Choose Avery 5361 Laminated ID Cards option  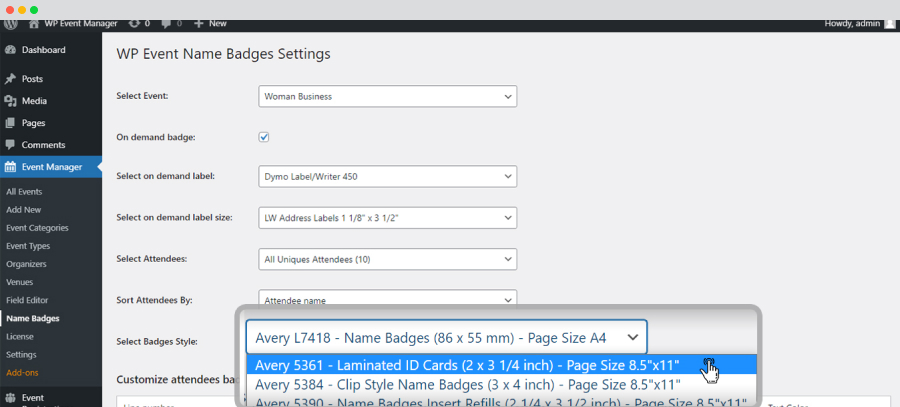tap(502, 365)
